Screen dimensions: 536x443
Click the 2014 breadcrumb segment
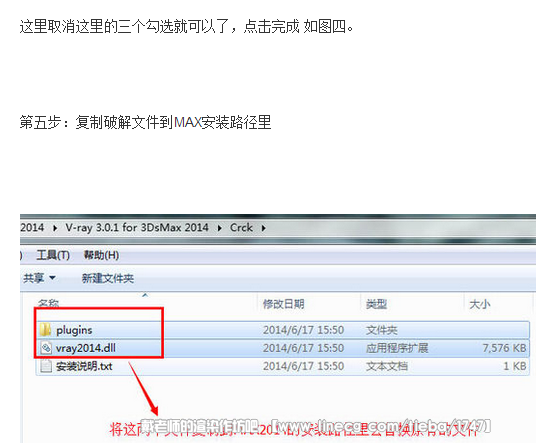[x=32, y=228]
